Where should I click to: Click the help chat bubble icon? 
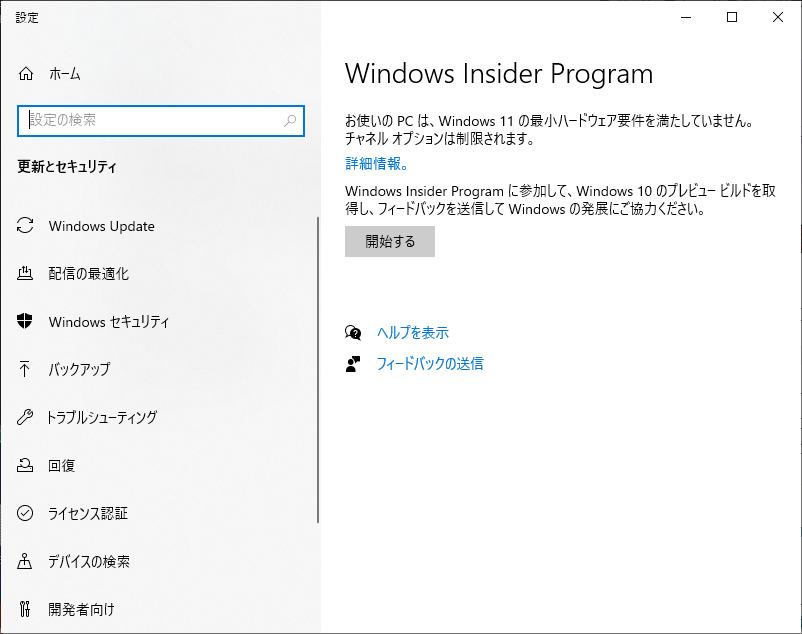[353, 333]
